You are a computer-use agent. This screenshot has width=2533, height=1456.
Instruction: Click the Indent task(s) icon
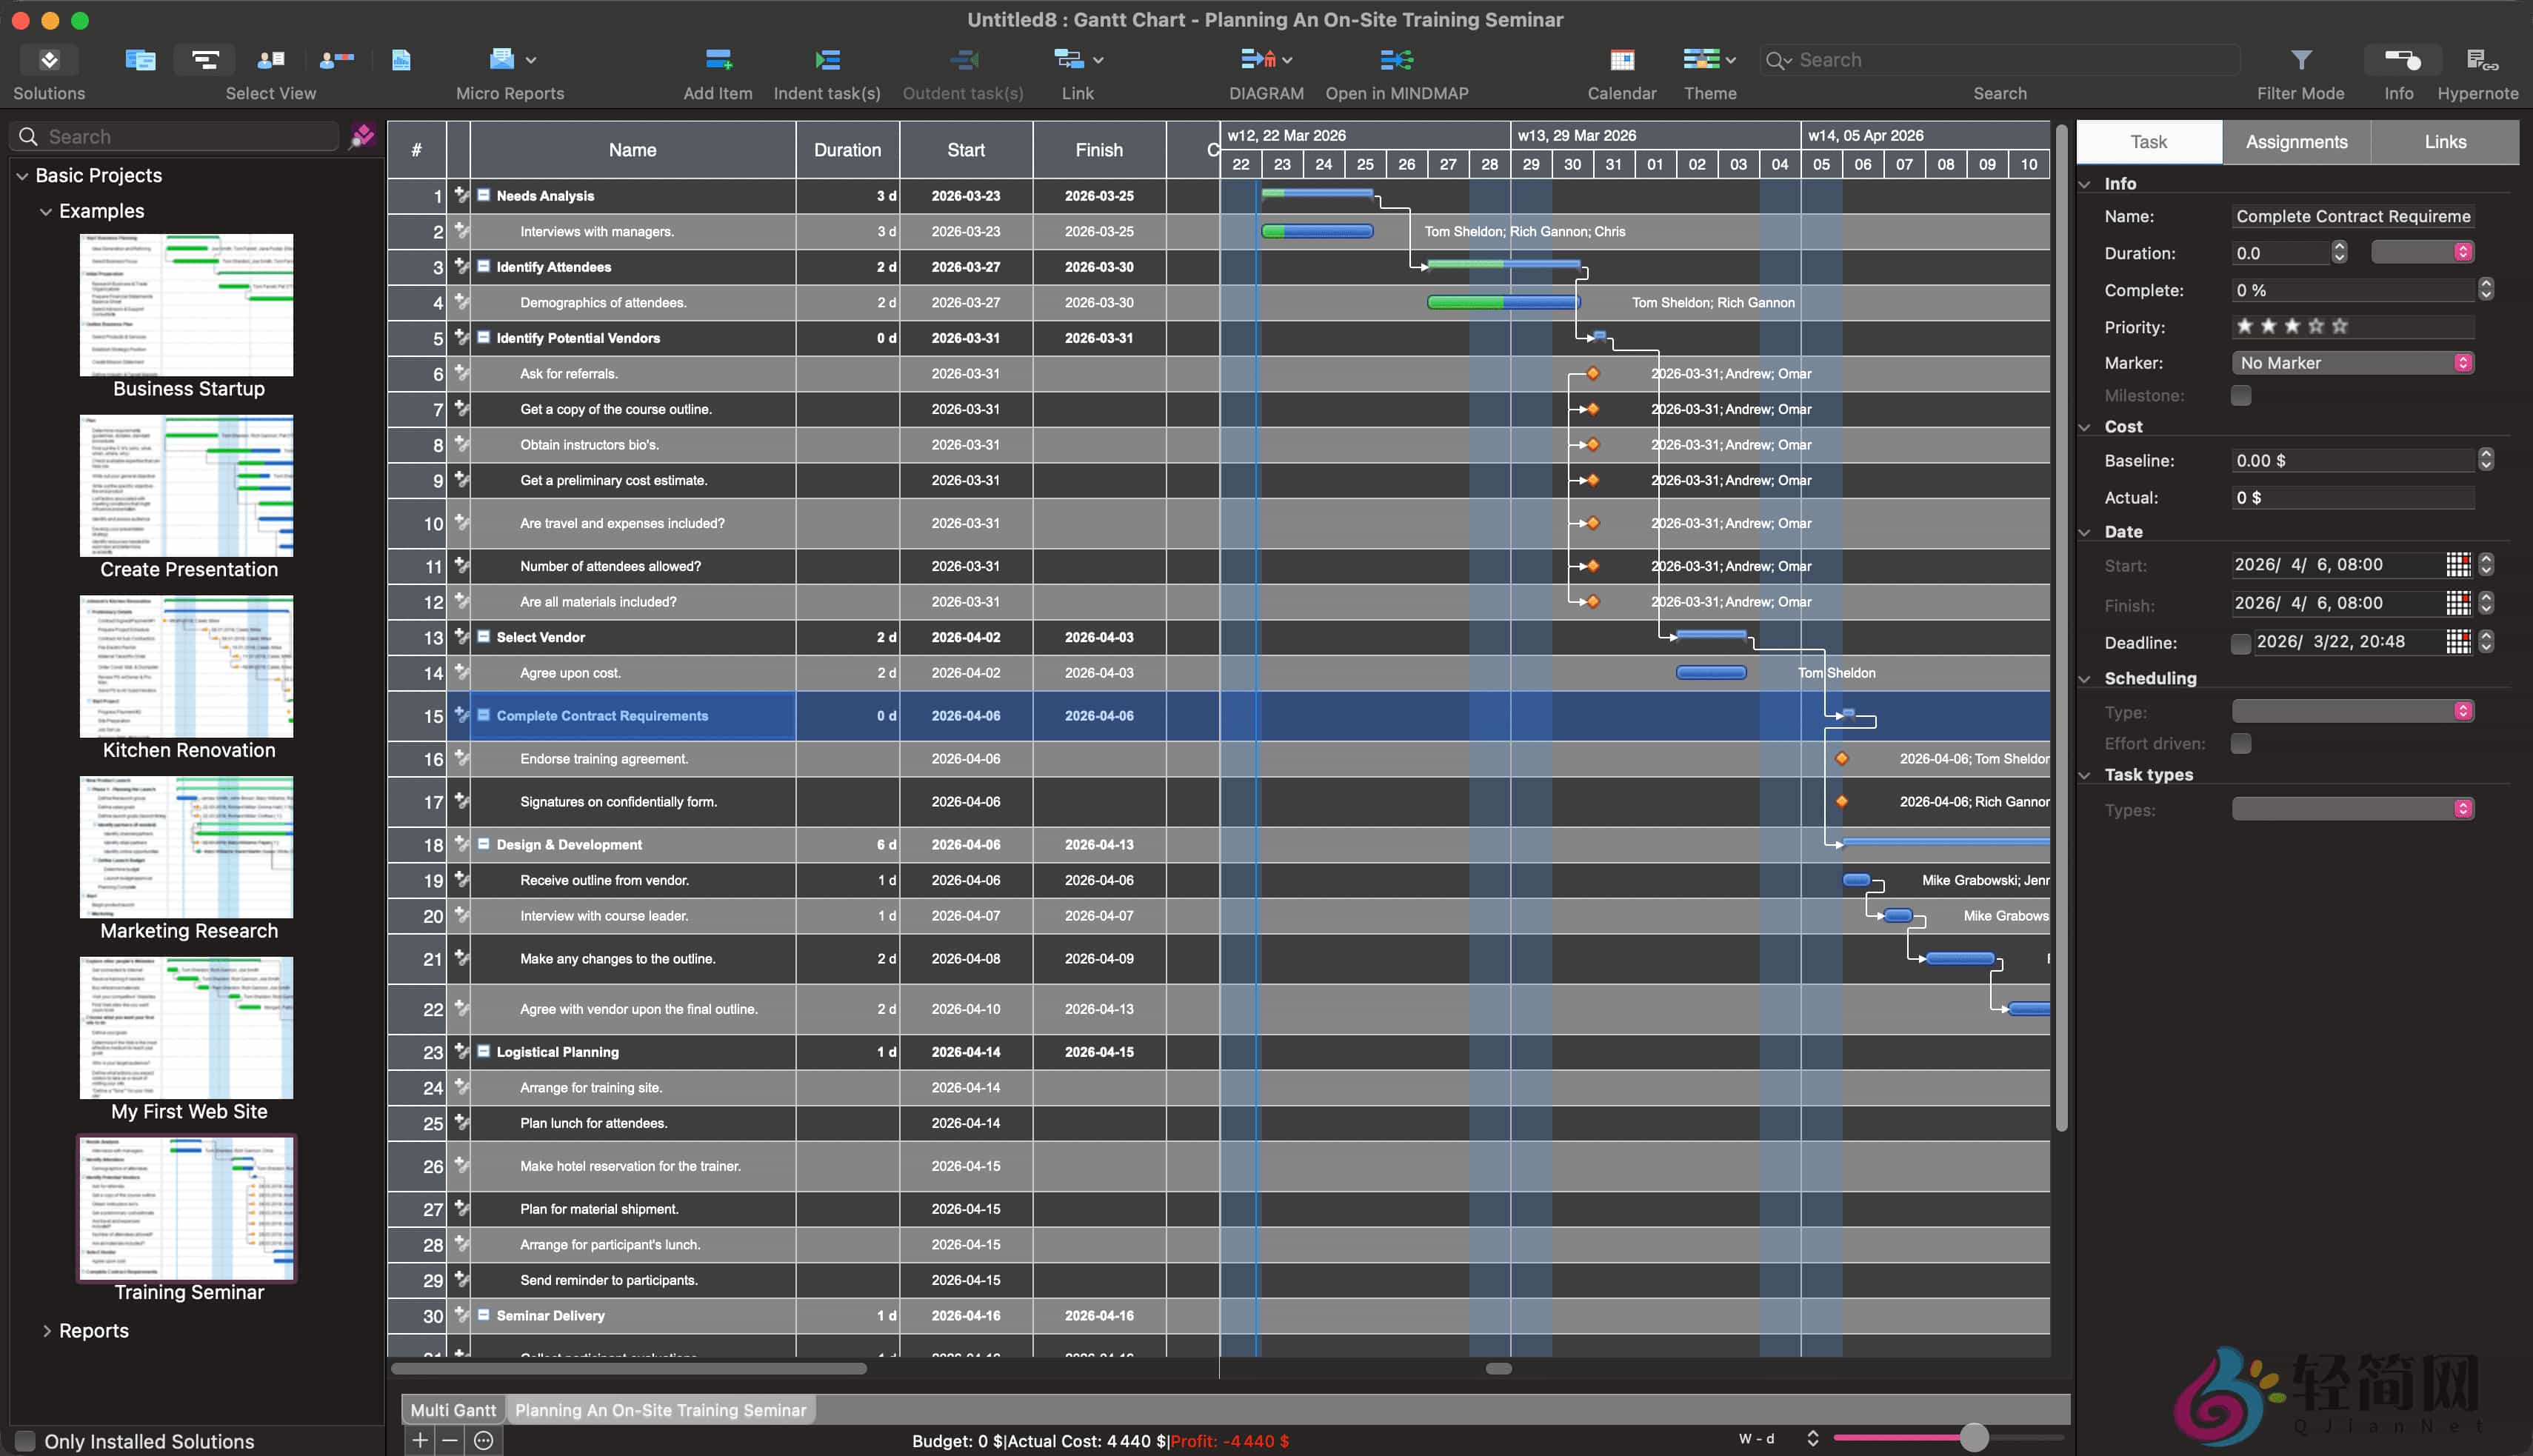[x=827, y=60]
